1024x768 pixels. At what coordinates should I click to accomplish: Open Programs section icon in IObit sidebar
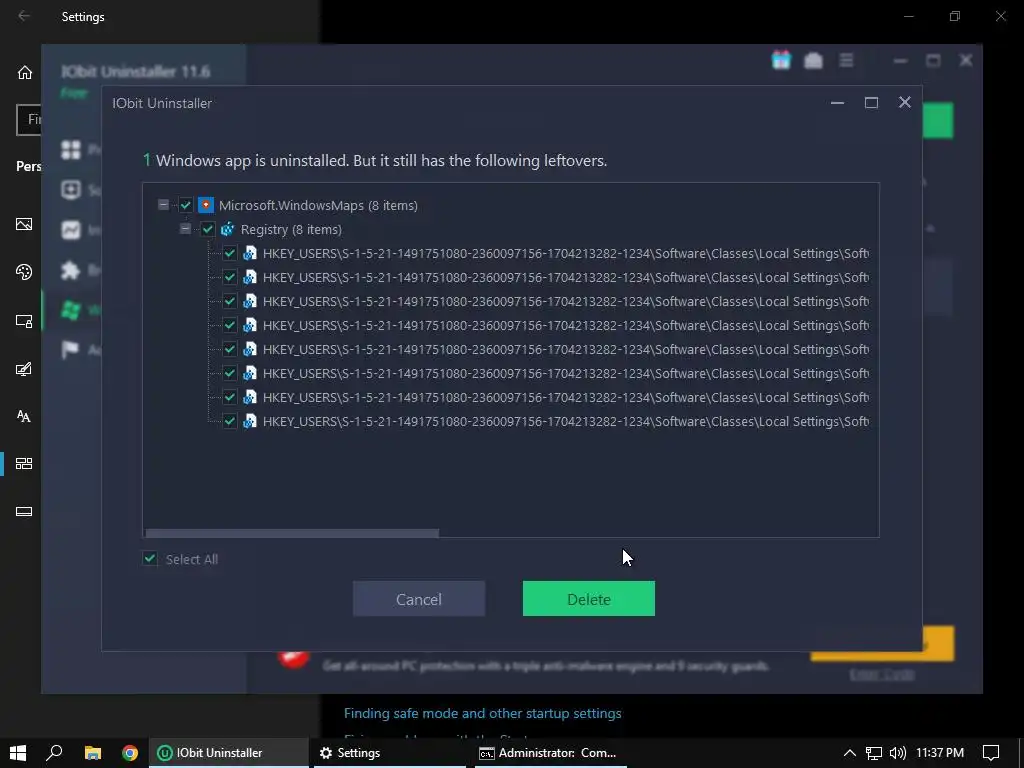71,150
